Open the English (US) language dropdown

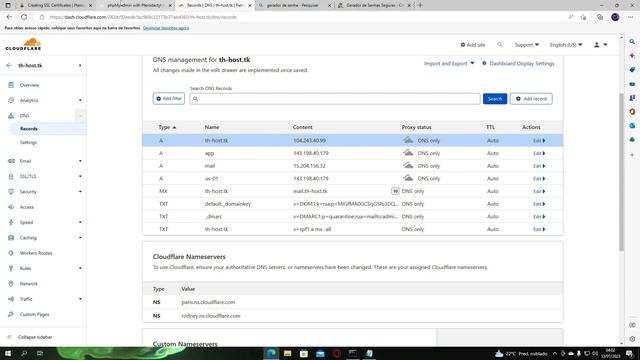pos(566,45)
